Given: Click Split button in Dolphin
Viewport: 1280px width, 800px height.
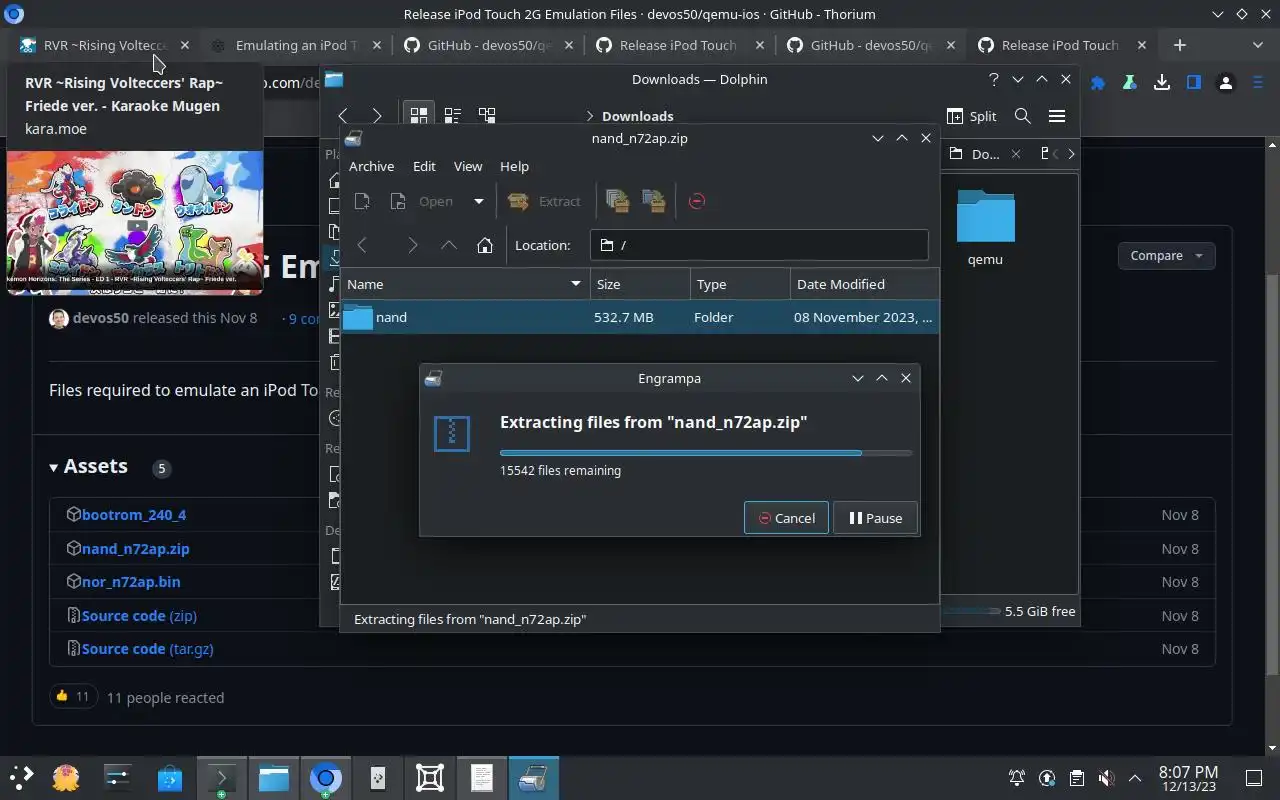Looking at the screenshot, I should click(971, 116).
